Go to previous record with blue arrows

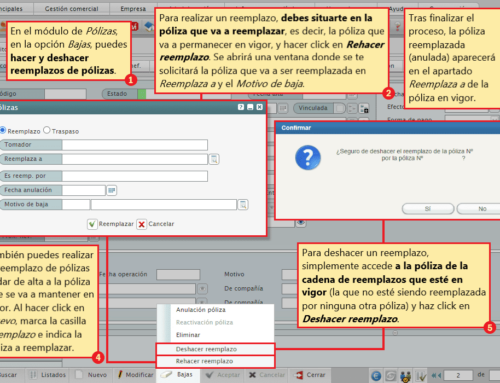(436, 376)
